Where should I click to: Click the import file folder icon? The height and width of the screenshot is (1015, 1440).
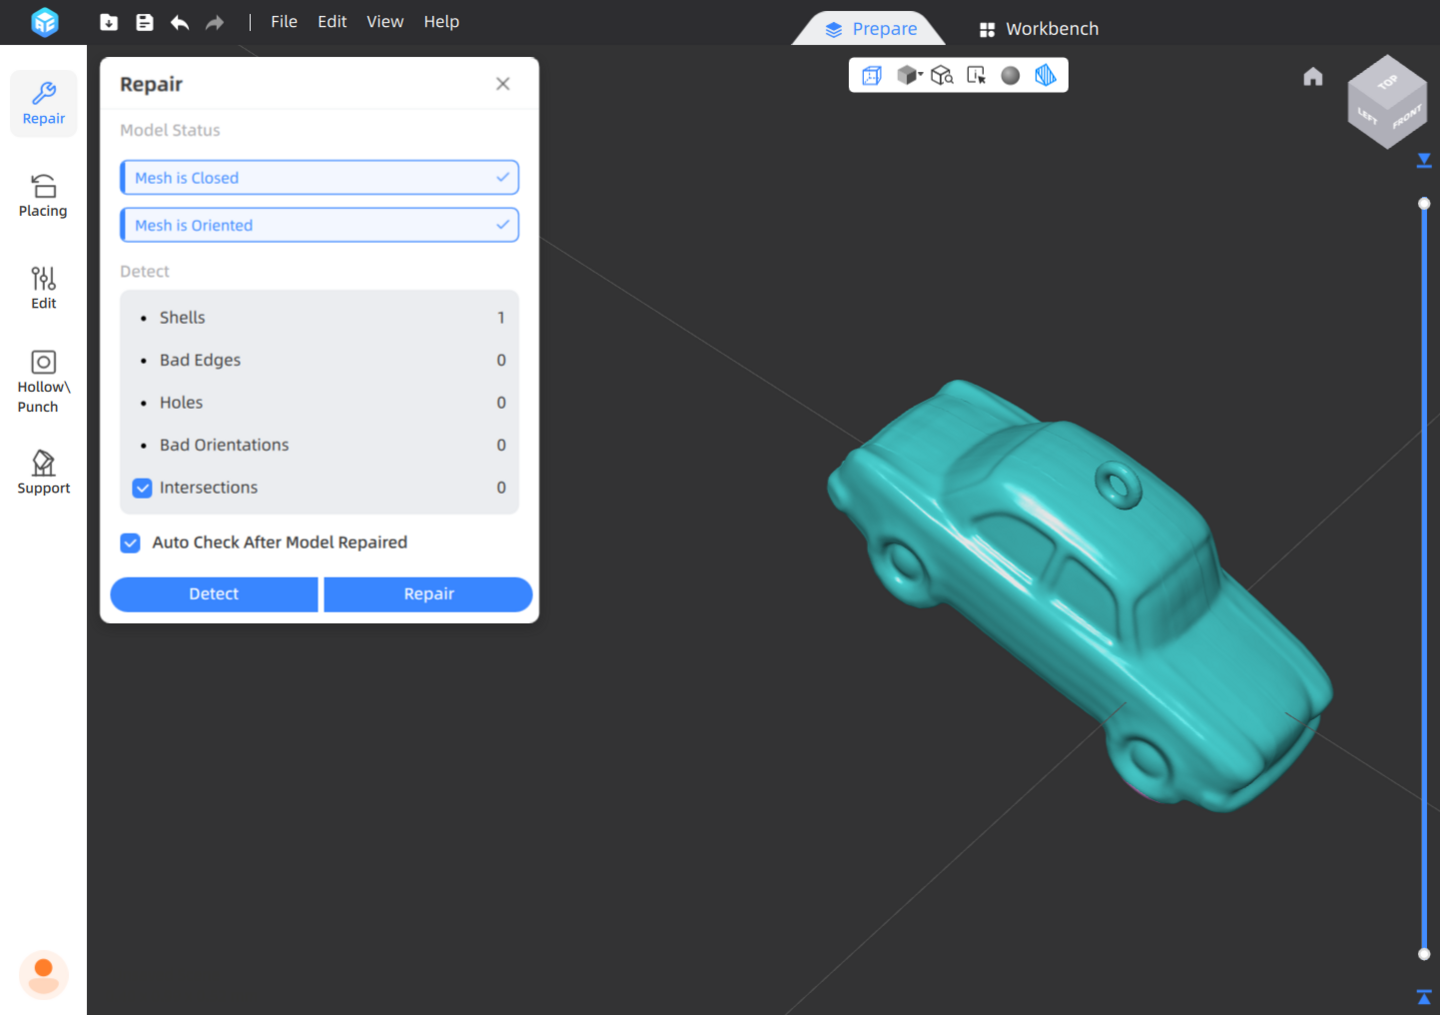(x=109, y=22)
